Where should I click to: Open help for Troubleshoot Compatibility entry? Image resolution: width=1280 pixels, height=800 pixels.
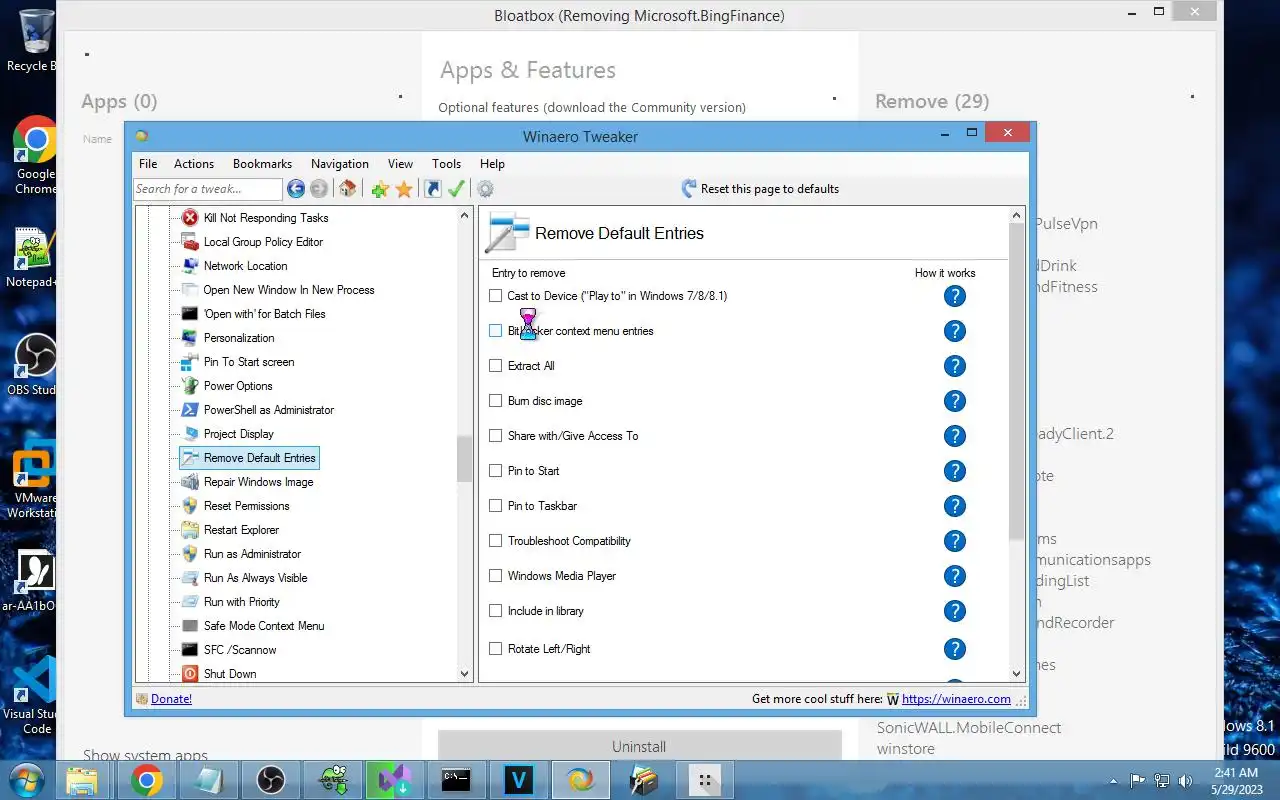tap(955, 541)
